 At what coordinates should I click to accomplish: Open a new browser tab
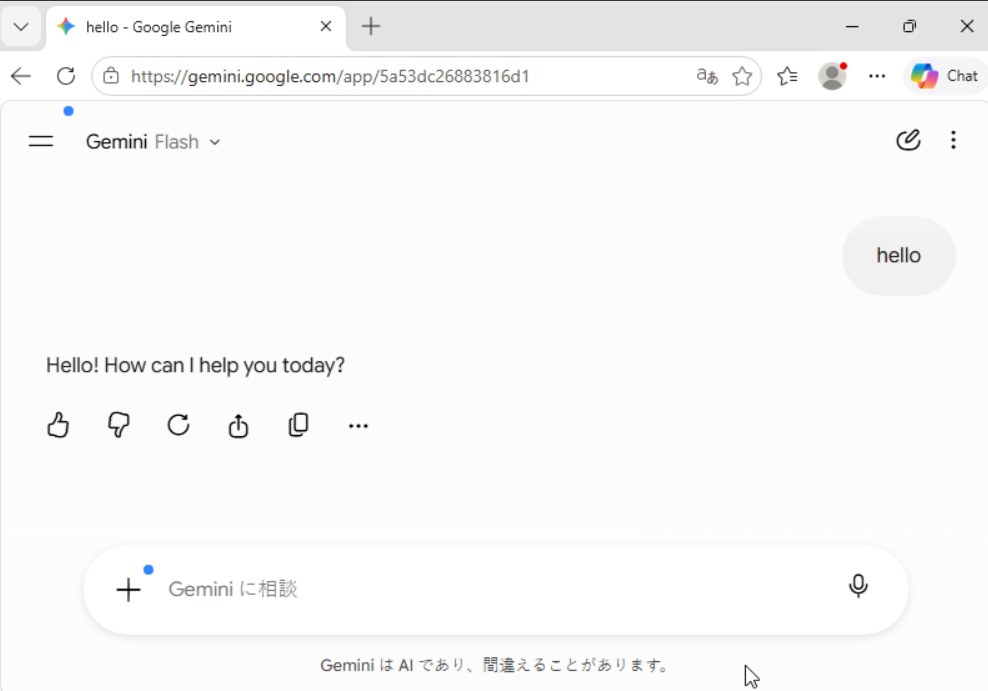click(370, 26)
